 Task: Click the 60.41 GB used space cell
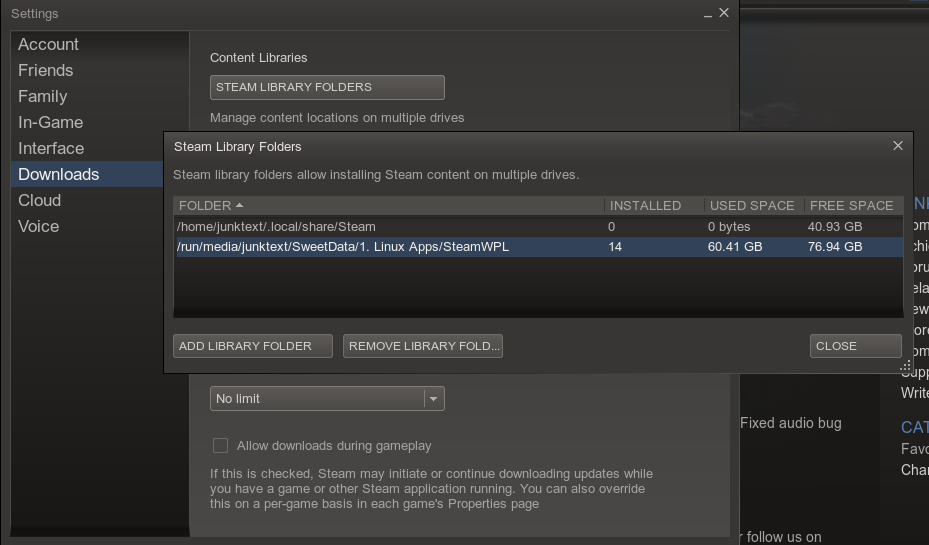click(x=735, y=247)
